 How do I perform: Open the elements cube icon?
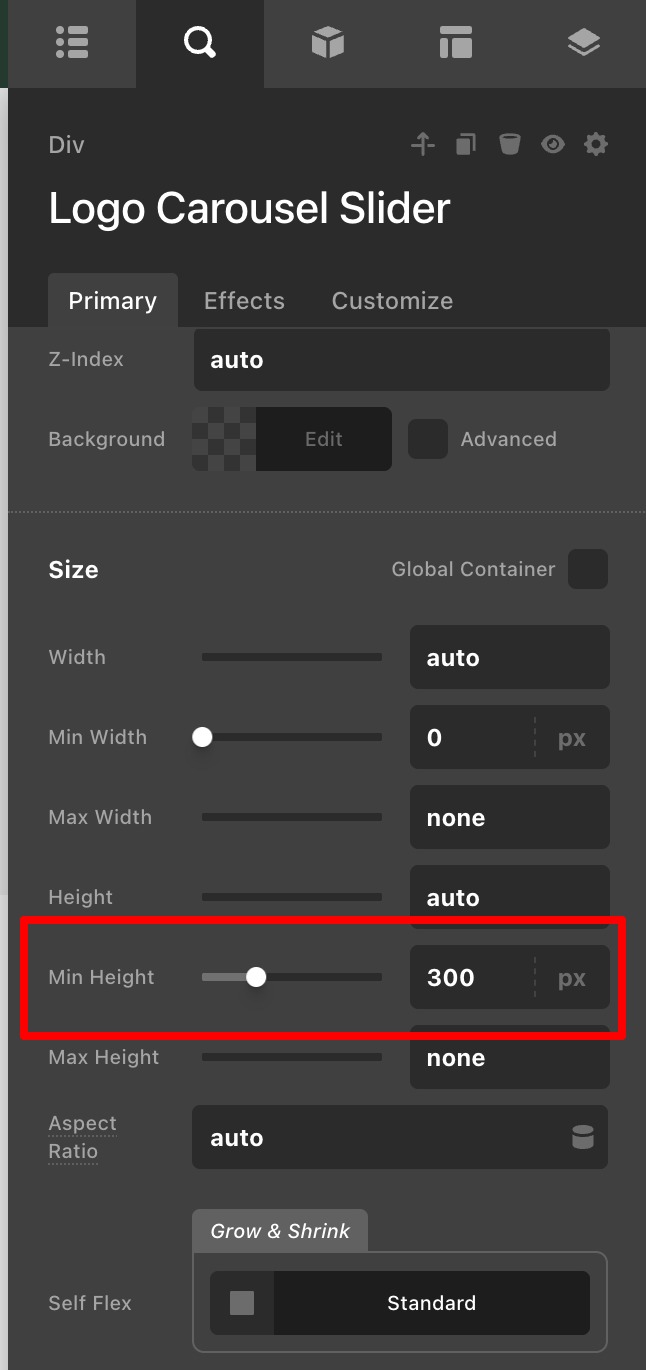(327, 43)
